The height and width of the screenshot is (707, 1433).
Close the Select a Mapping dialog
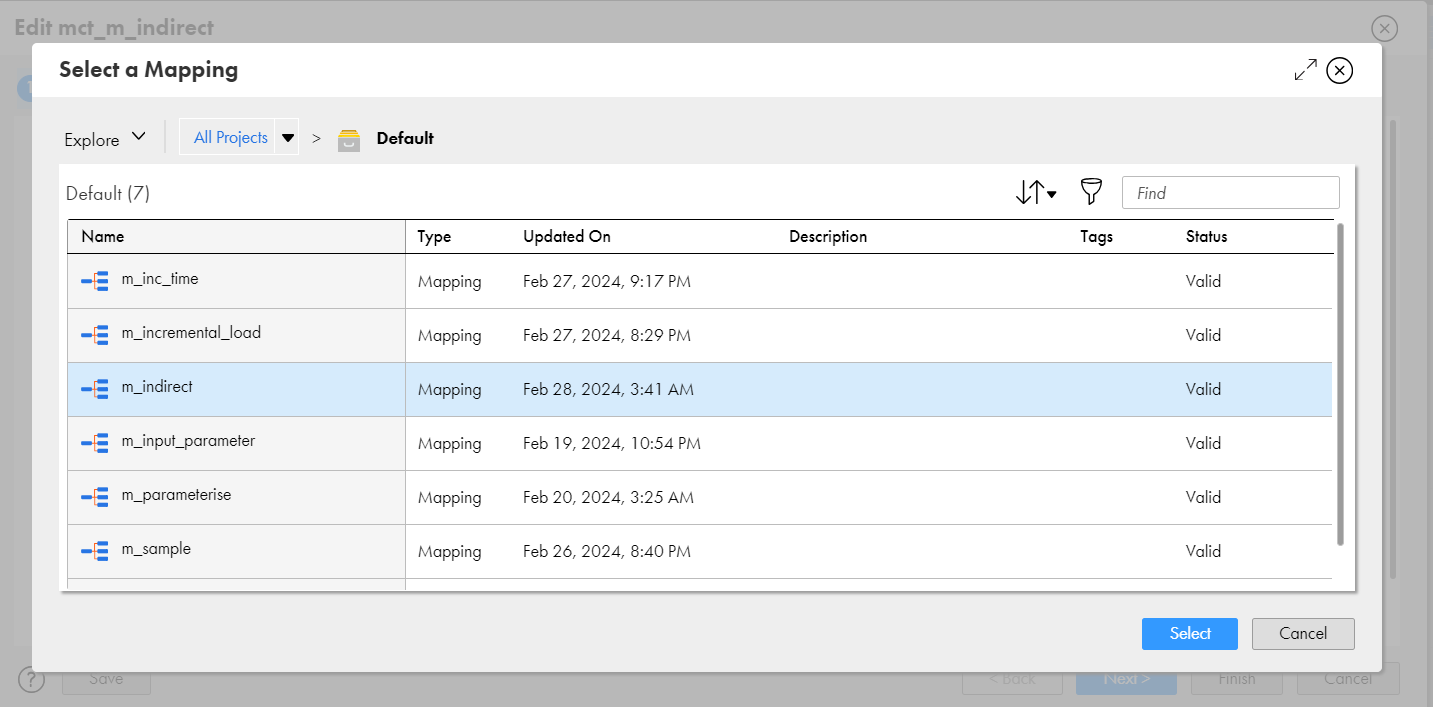pyautogui.click(x=1340, y=70)
